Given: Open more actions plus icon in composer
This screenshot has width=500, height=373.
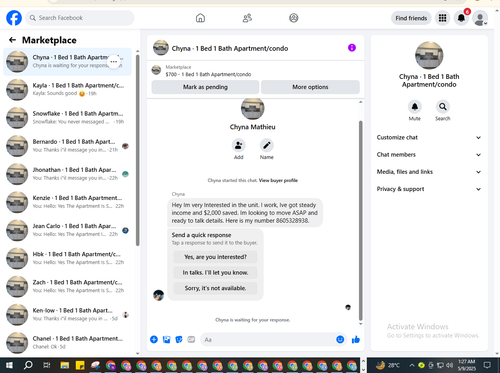Looking at the screenshot, I should pos(154,339).
